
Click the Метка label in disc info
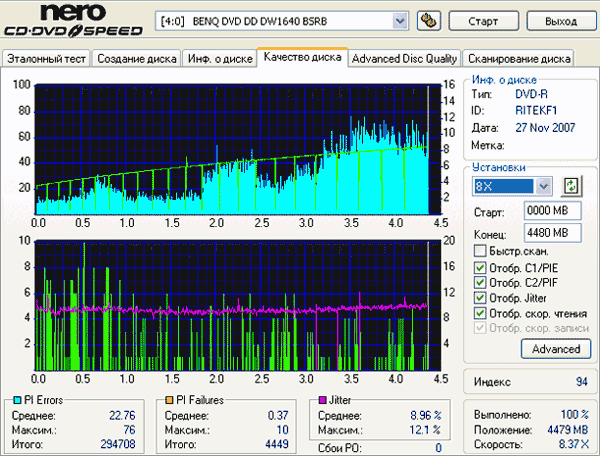coord(488,145)
